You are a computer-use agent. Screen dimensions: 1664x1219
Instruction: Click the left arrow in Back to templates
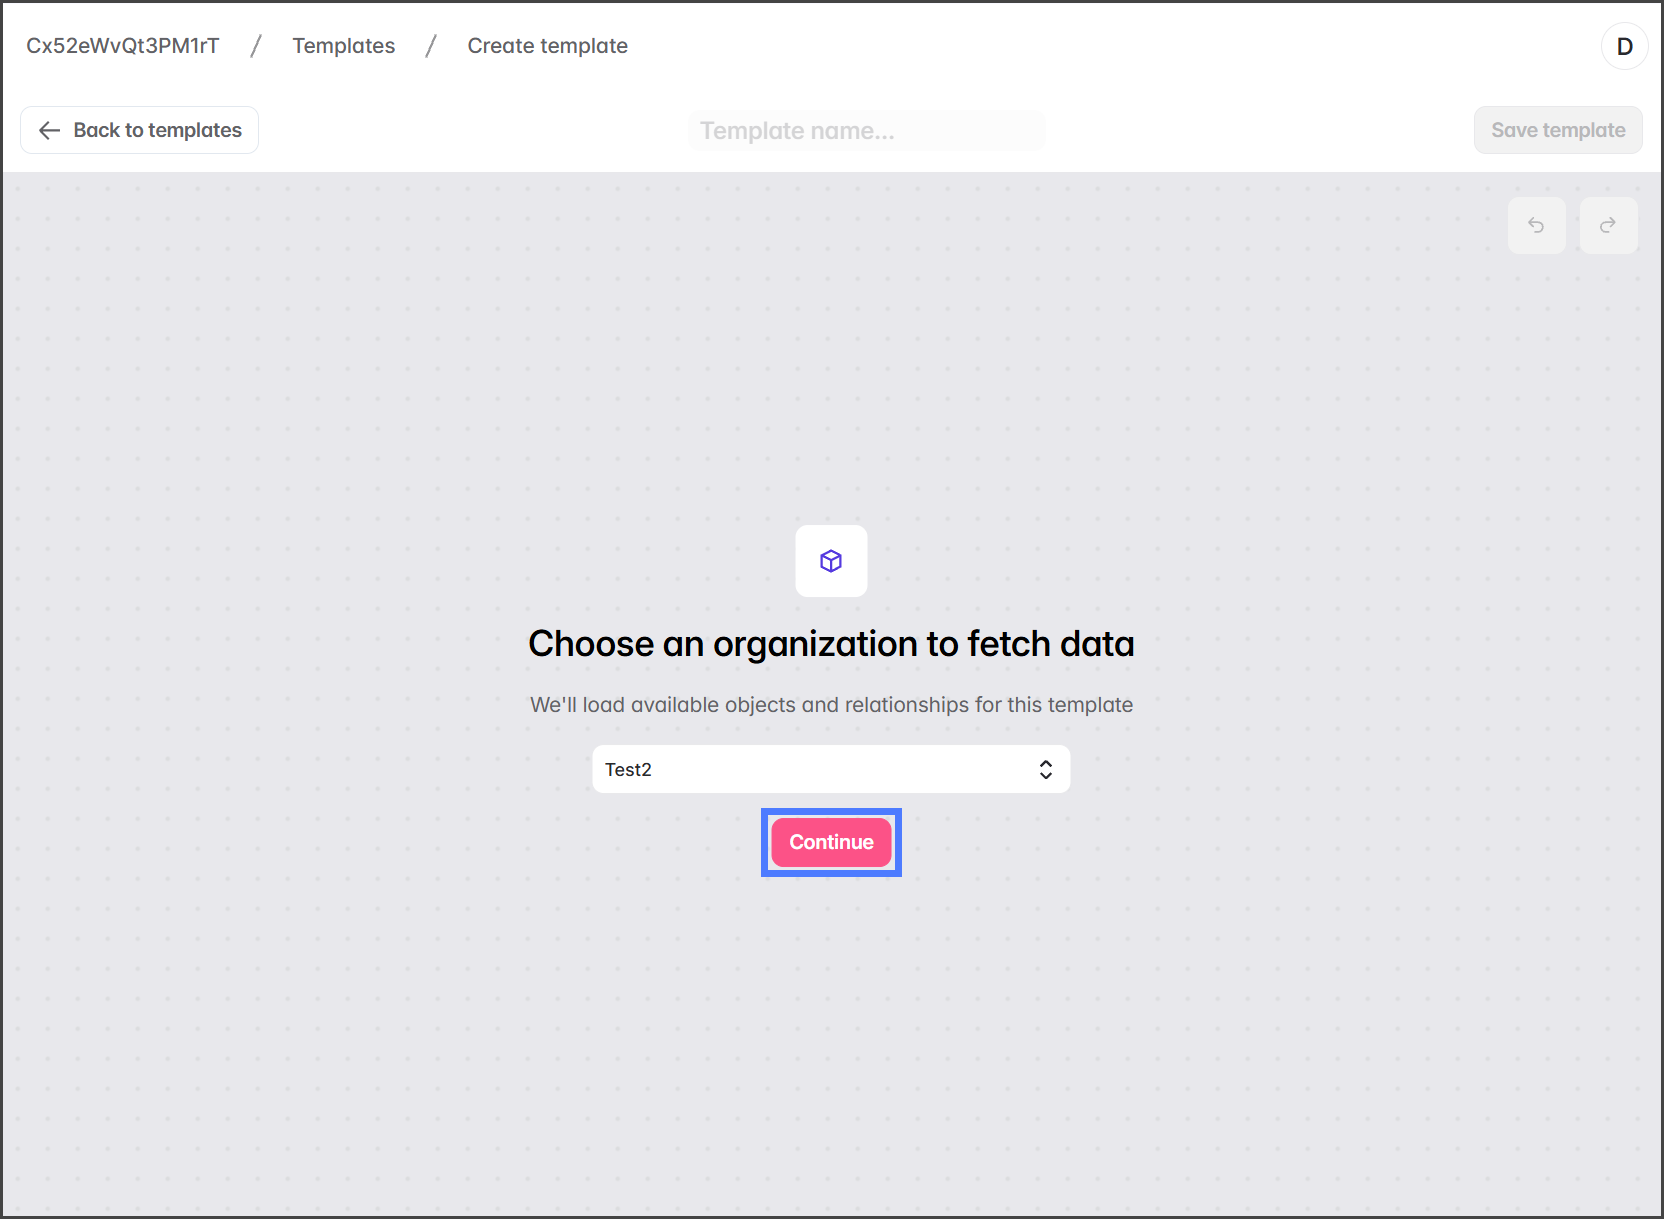[49, 130]
